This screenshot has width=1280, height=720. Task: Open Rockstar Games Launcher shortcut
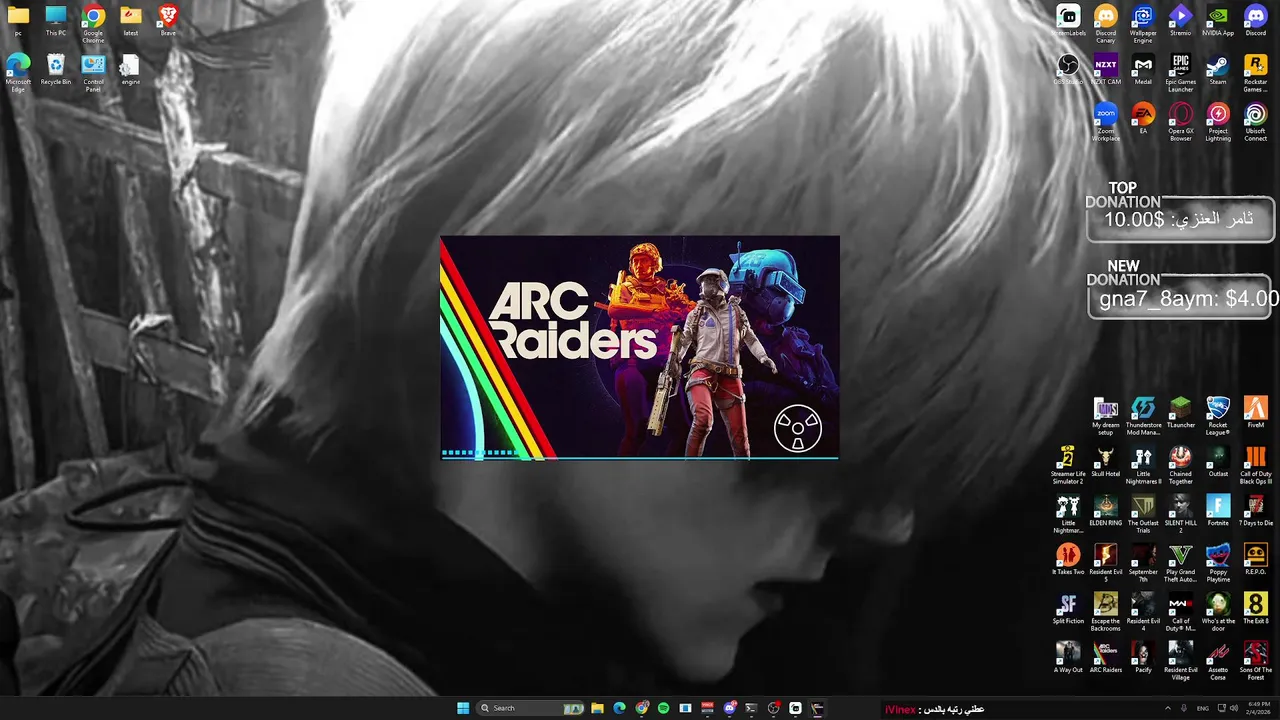point(1255,72)
